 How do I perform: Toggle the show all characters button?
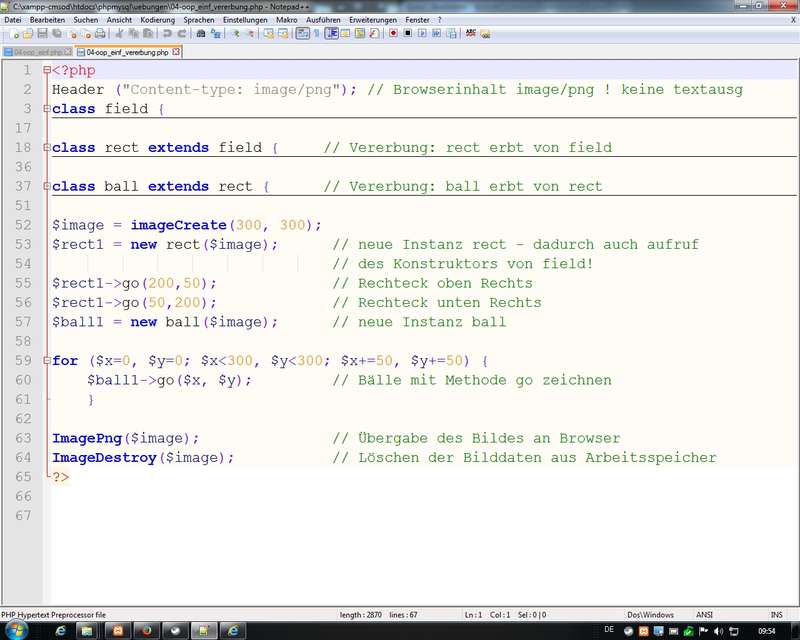[x=317, y=33]
